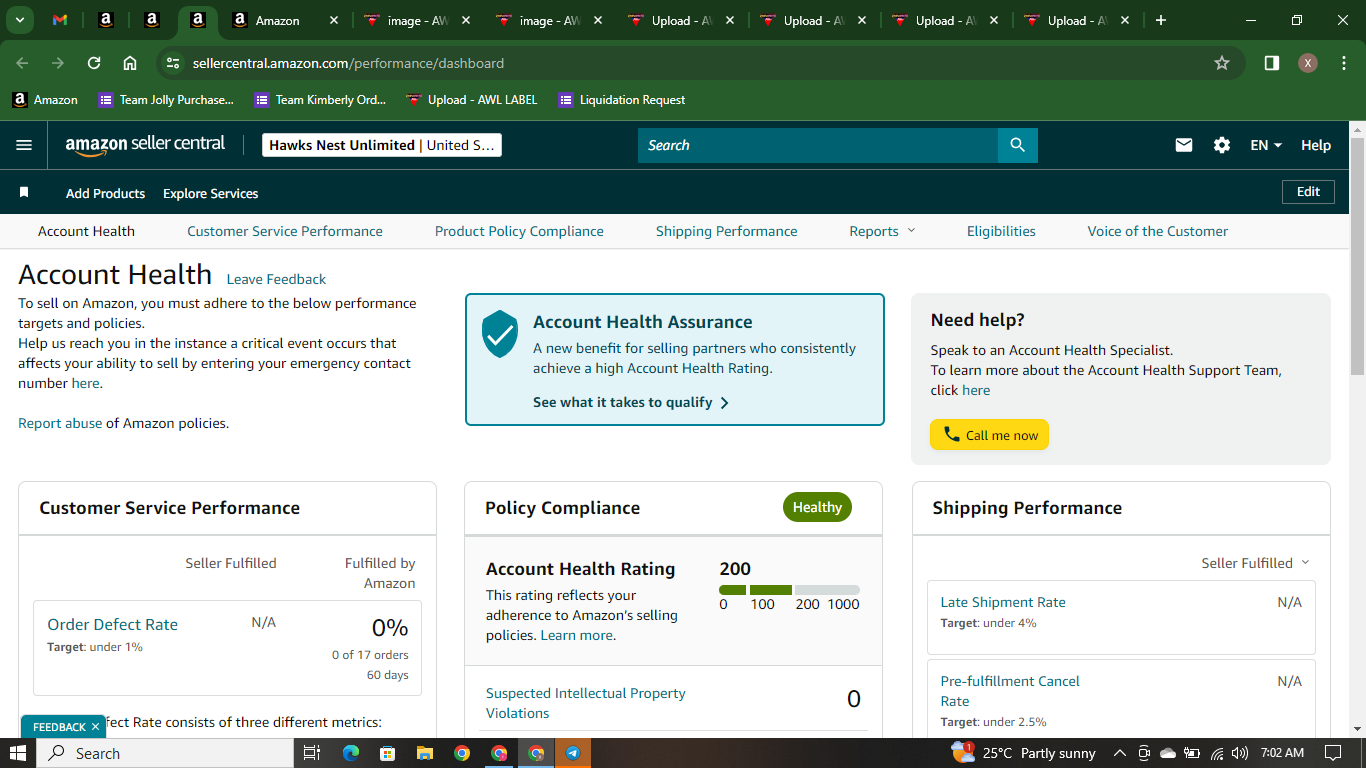Viewport: 1366px width, 768px height.
Task: Click the Account Health Rating progress bar
Action: tap(789, 590)
